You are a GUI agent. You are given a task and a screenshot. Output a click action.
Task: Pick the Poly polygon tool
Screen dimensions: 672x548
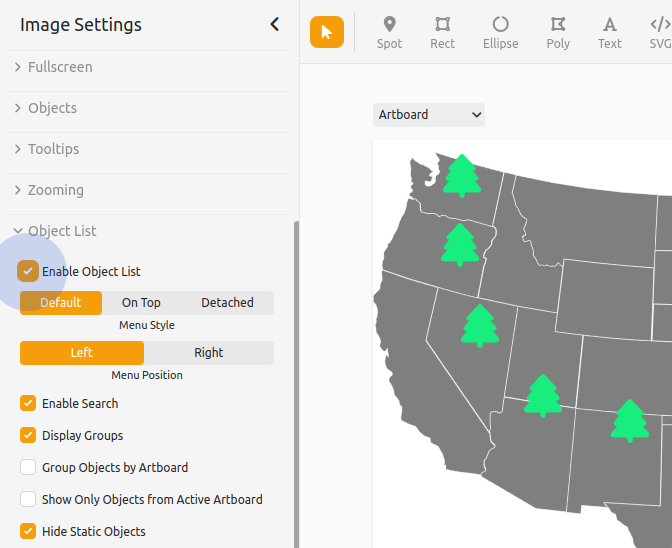[558, 32]
